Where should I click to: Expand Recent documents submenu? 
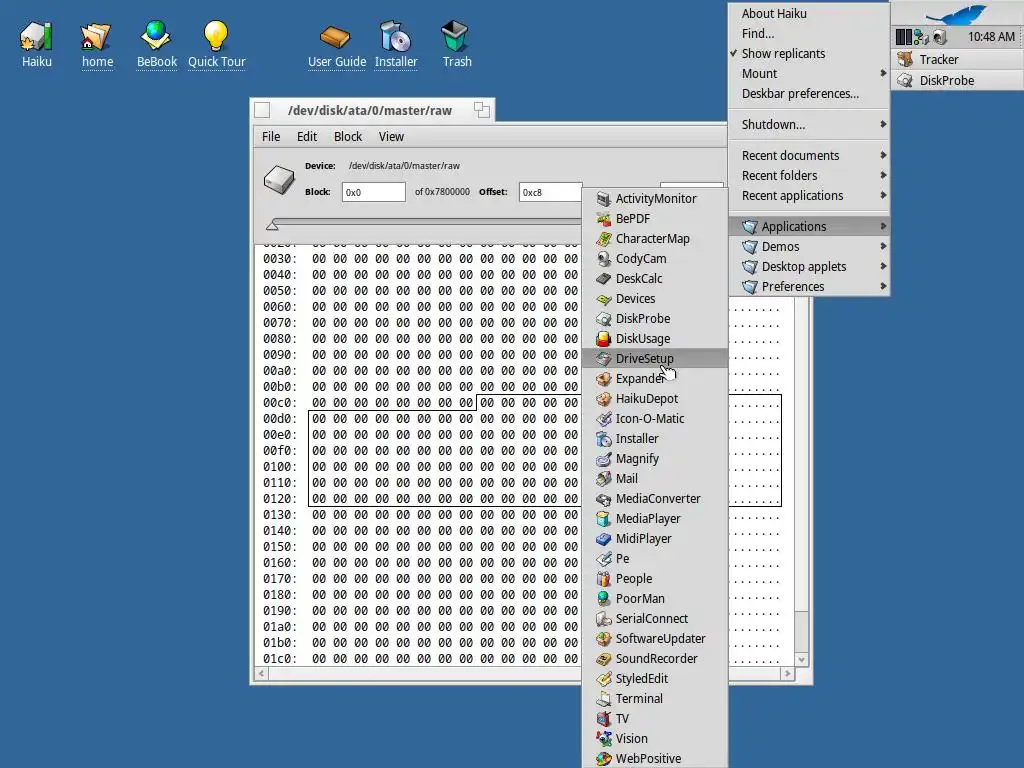[x=809, y=155]
